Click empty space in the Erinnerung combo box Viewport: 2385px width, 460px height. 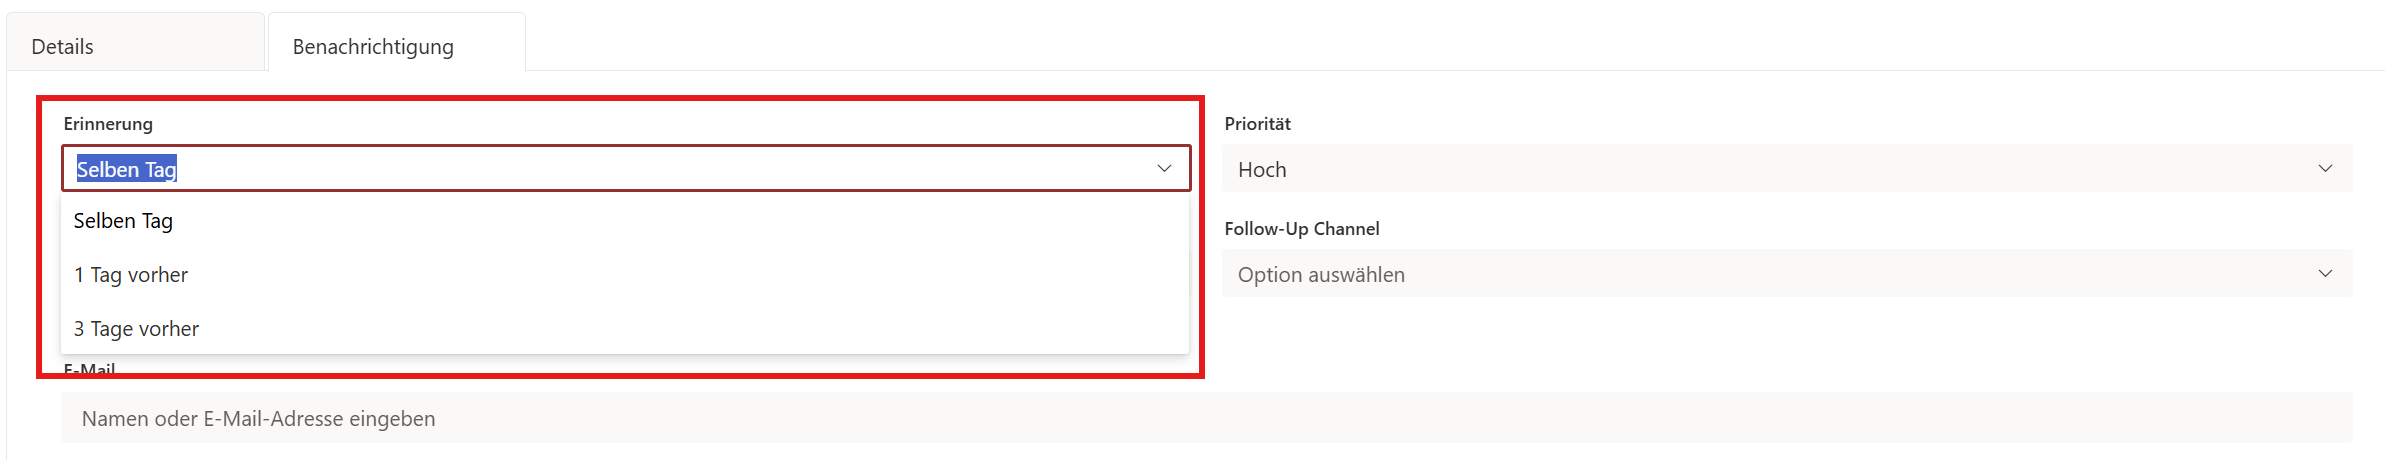(650, 169)
